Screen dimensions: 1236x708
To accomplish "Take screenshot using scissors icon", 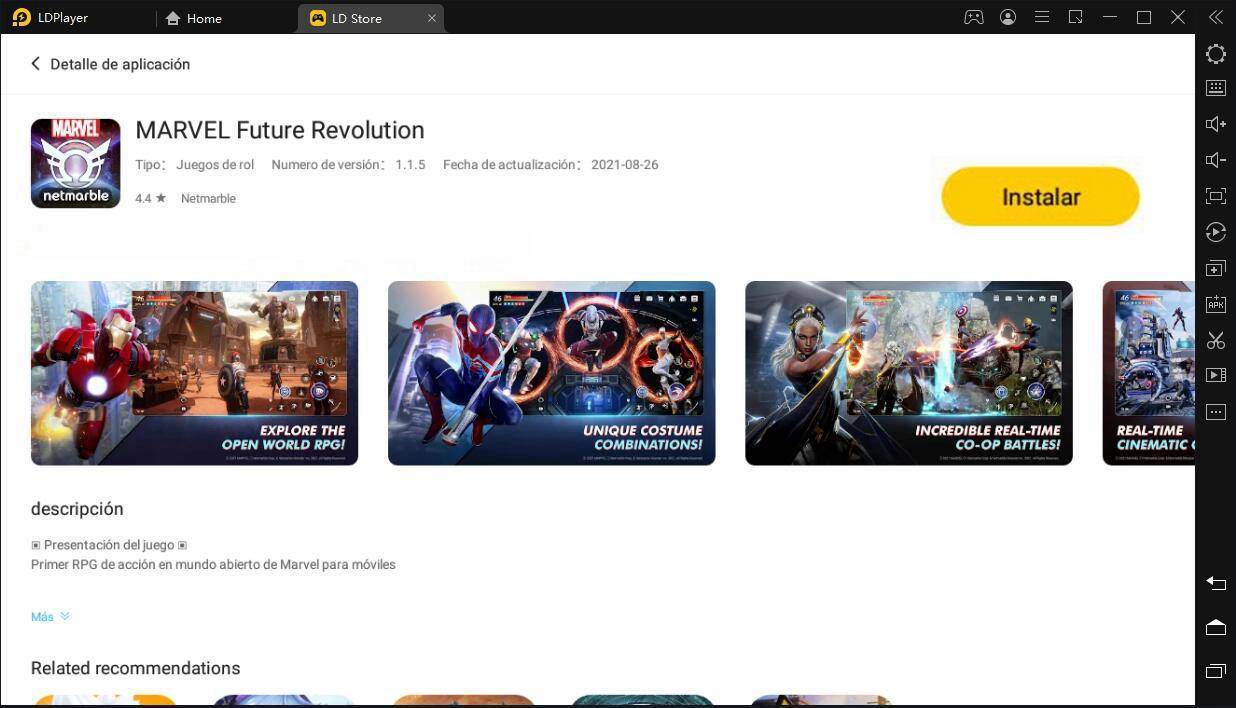I will tap(1216, 340).
